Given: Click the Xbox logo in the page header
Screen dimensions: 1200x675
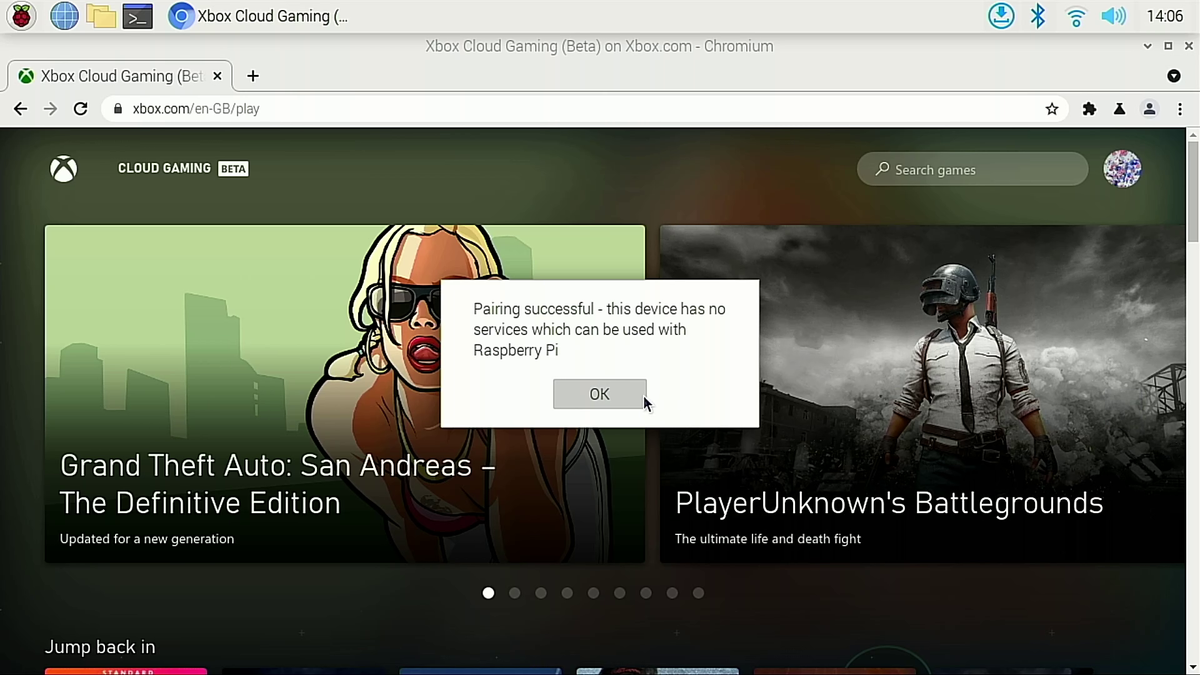Looking at the screenshot, I should point(63,168).
